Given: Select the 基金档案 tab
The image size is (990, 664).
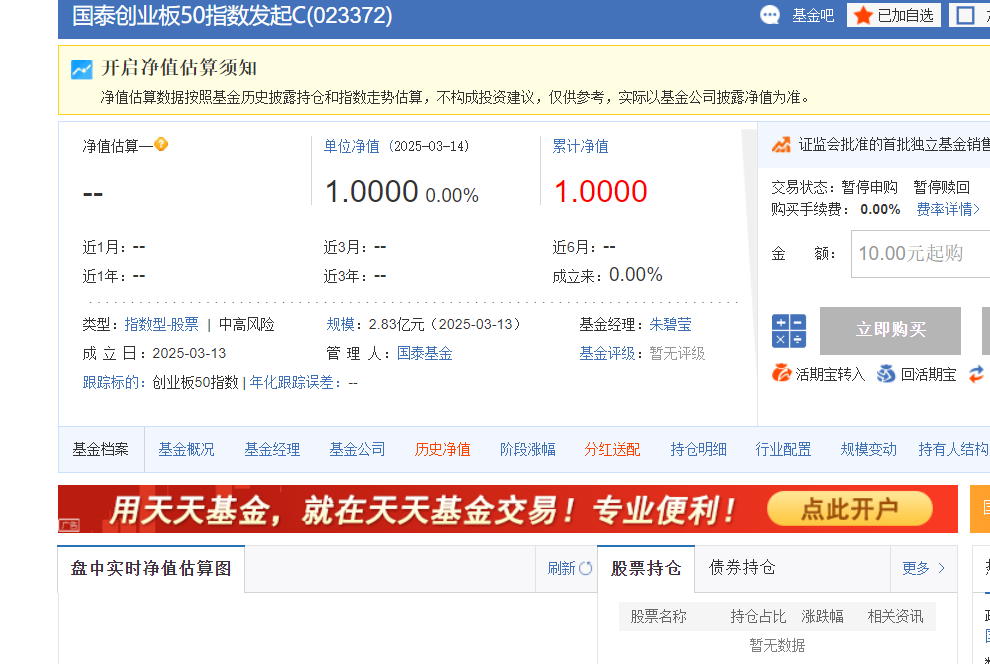Looking at the screenshot, I should [100, 449].
